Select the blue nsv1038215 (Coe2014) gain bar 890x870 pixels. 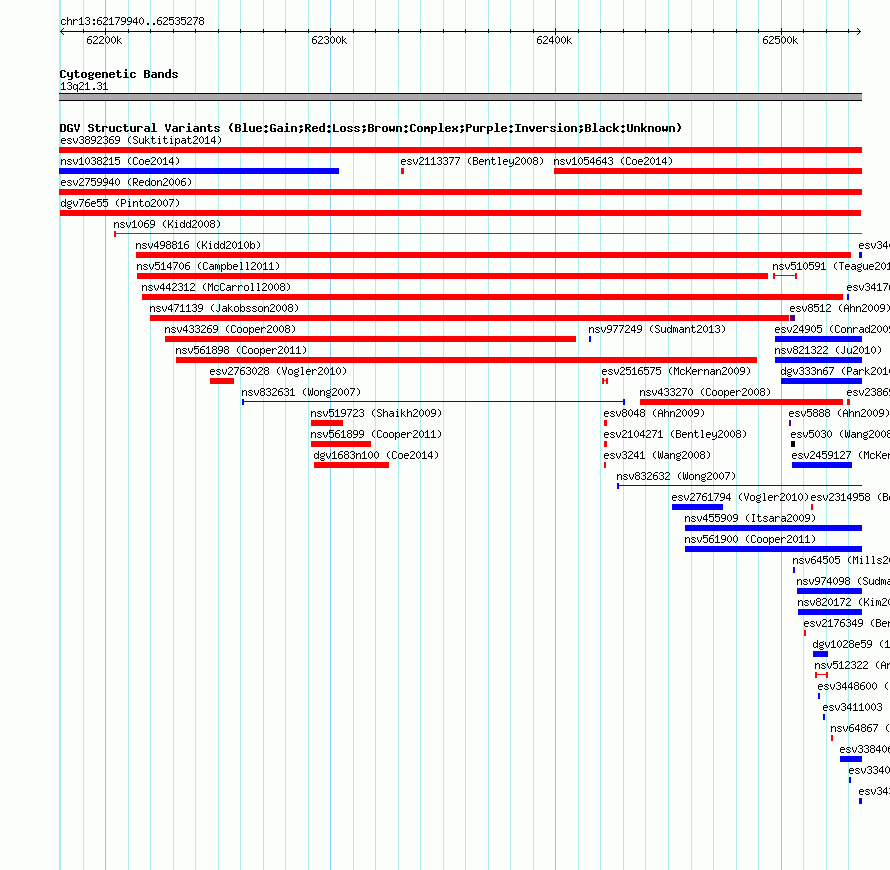tap(199, 171)
